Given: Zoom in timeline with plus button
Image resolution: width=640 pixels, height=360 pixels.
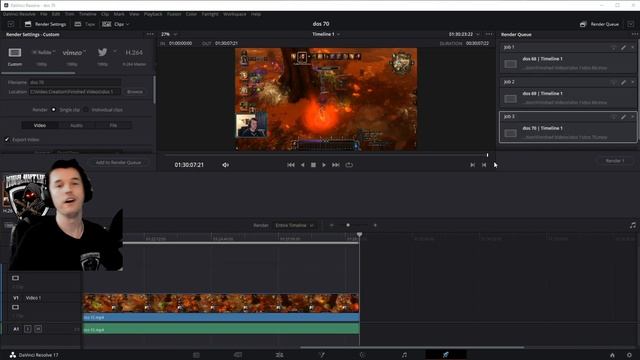Looking at the screenshot, I should [x=375, y=225].
